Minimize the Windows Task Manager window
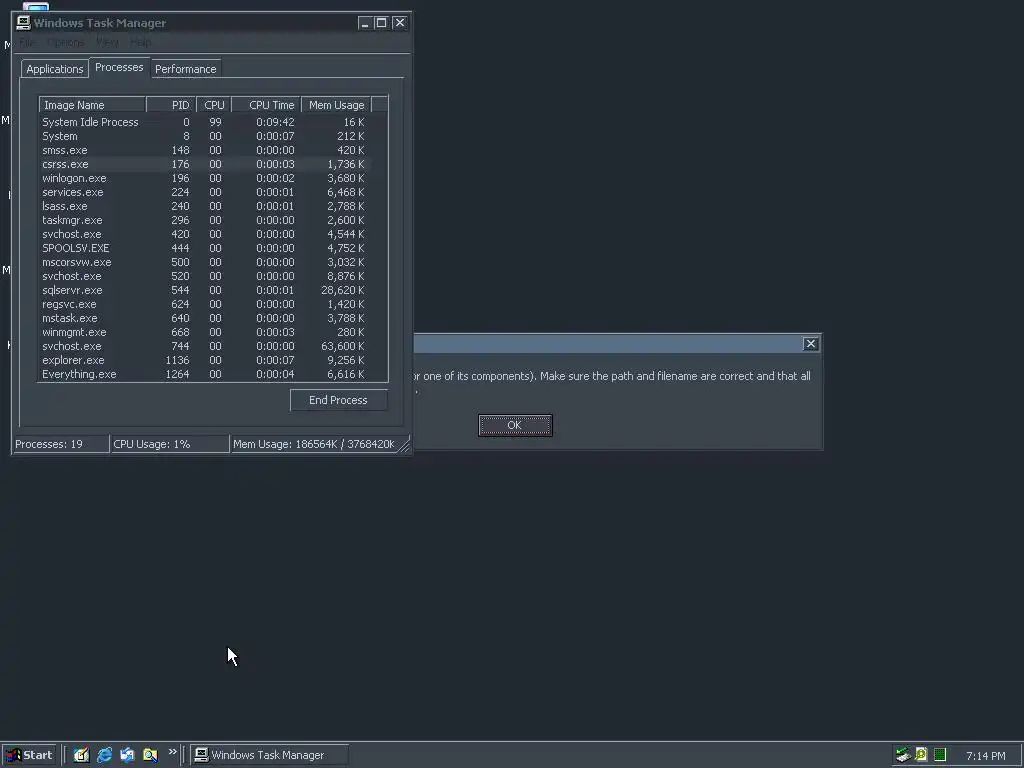This screenshot has height=768, width=1024. point(364,23)
